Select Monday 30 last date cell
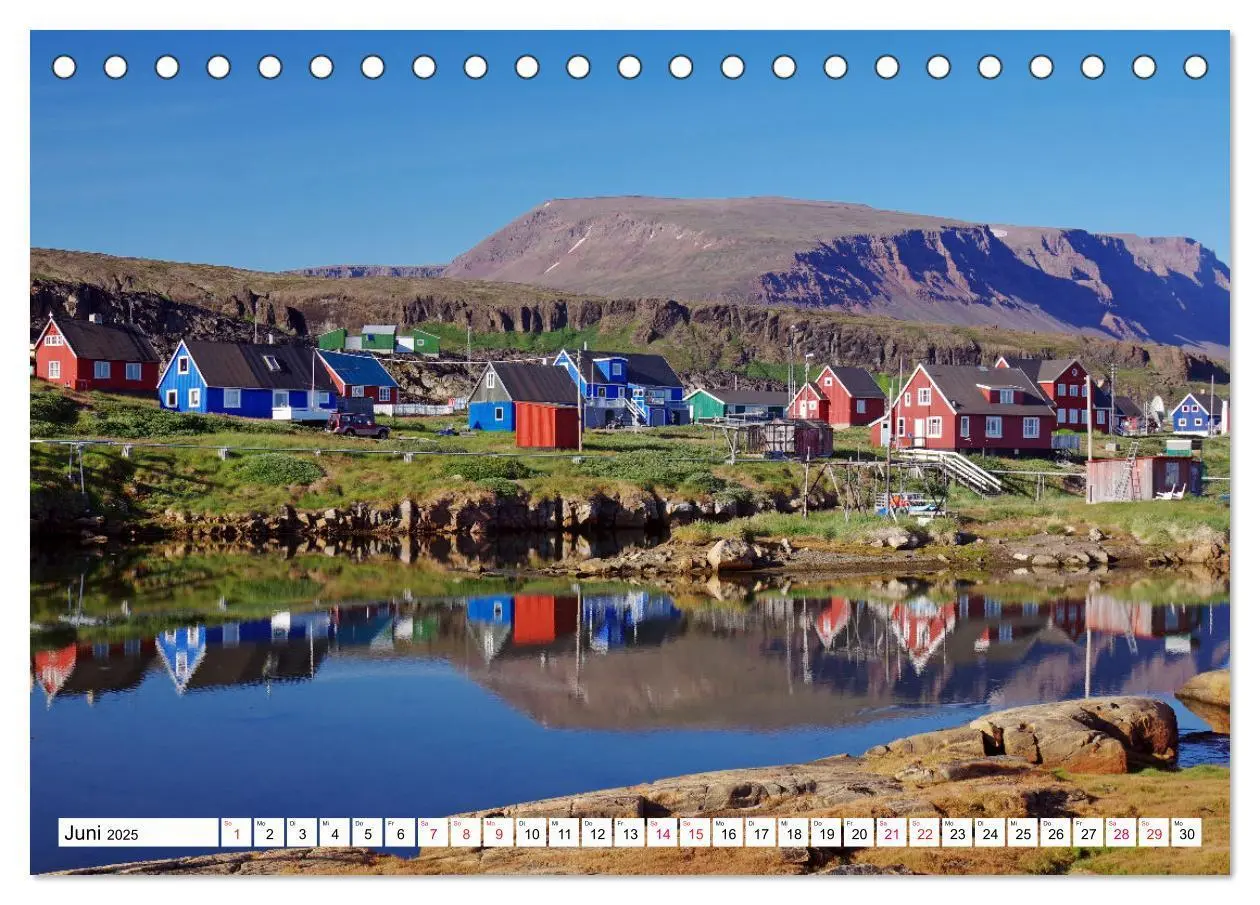The image size is (1260, 905). point(1187,833)
